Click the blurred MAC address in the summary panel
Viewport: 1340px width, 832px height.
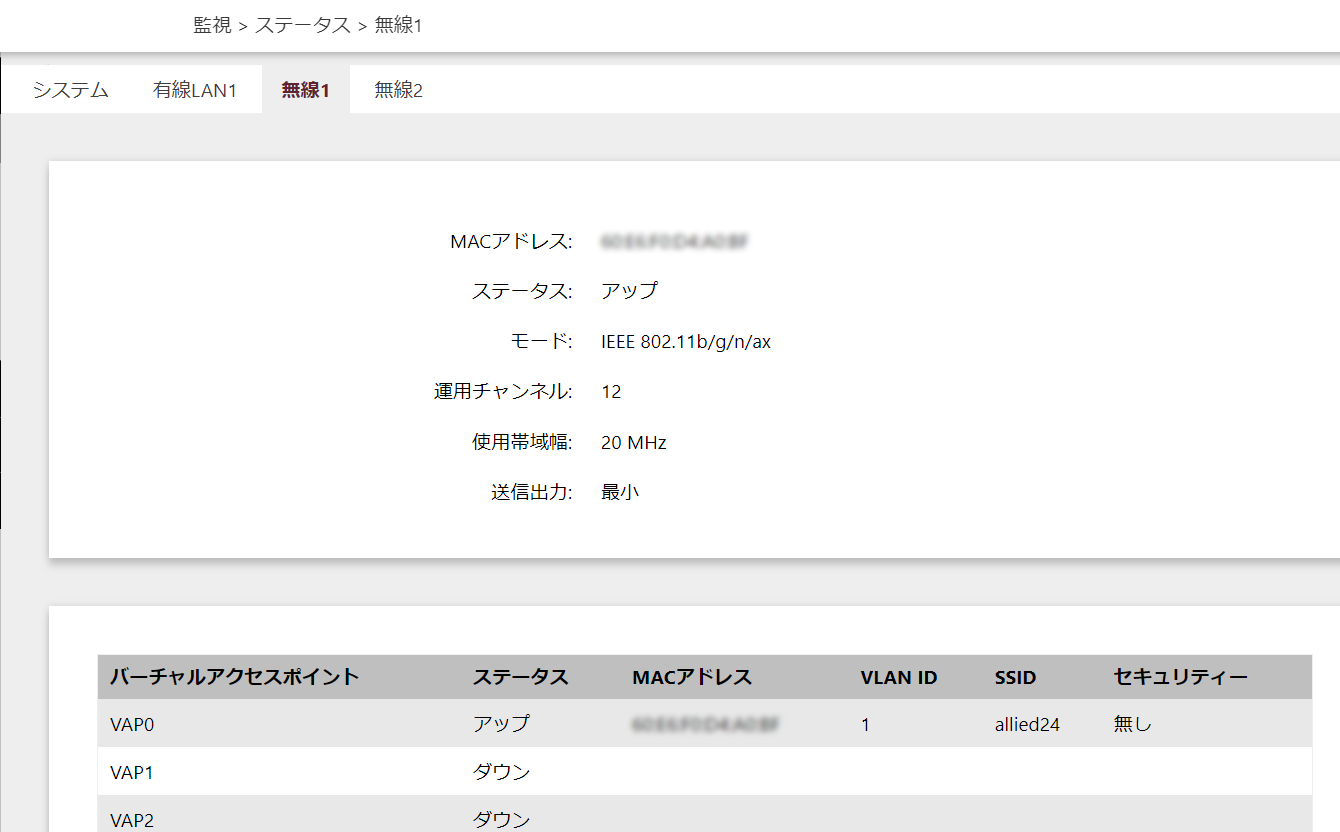tap(674, 241)
